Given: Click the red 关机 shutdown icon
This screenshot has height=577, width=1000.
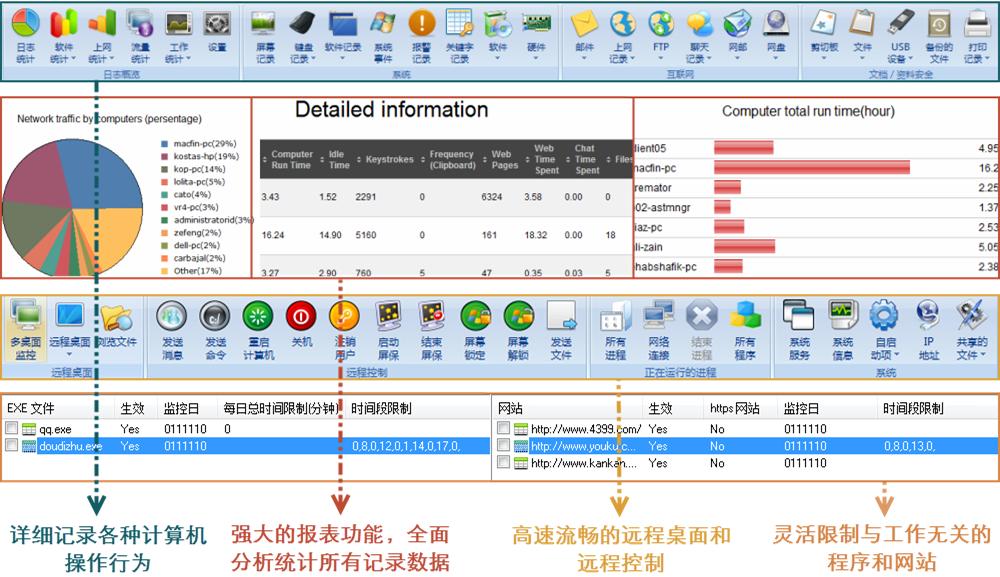Looking at the screenshot, I should [x=302, y=316].
